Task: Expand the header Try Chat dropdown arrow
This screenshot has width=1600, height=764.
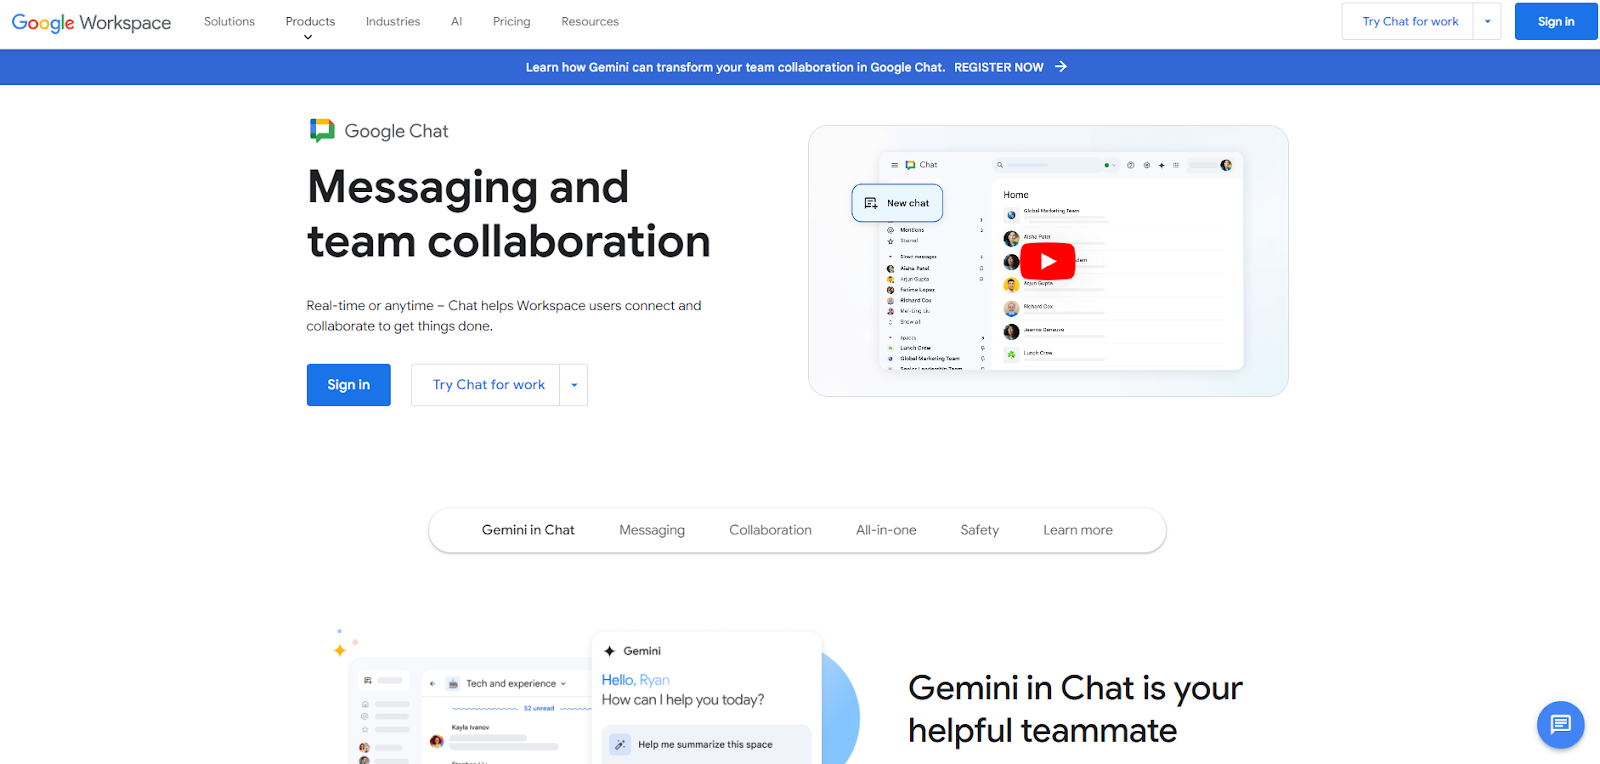Action: pyautogui.click(x=1488, y=21)
